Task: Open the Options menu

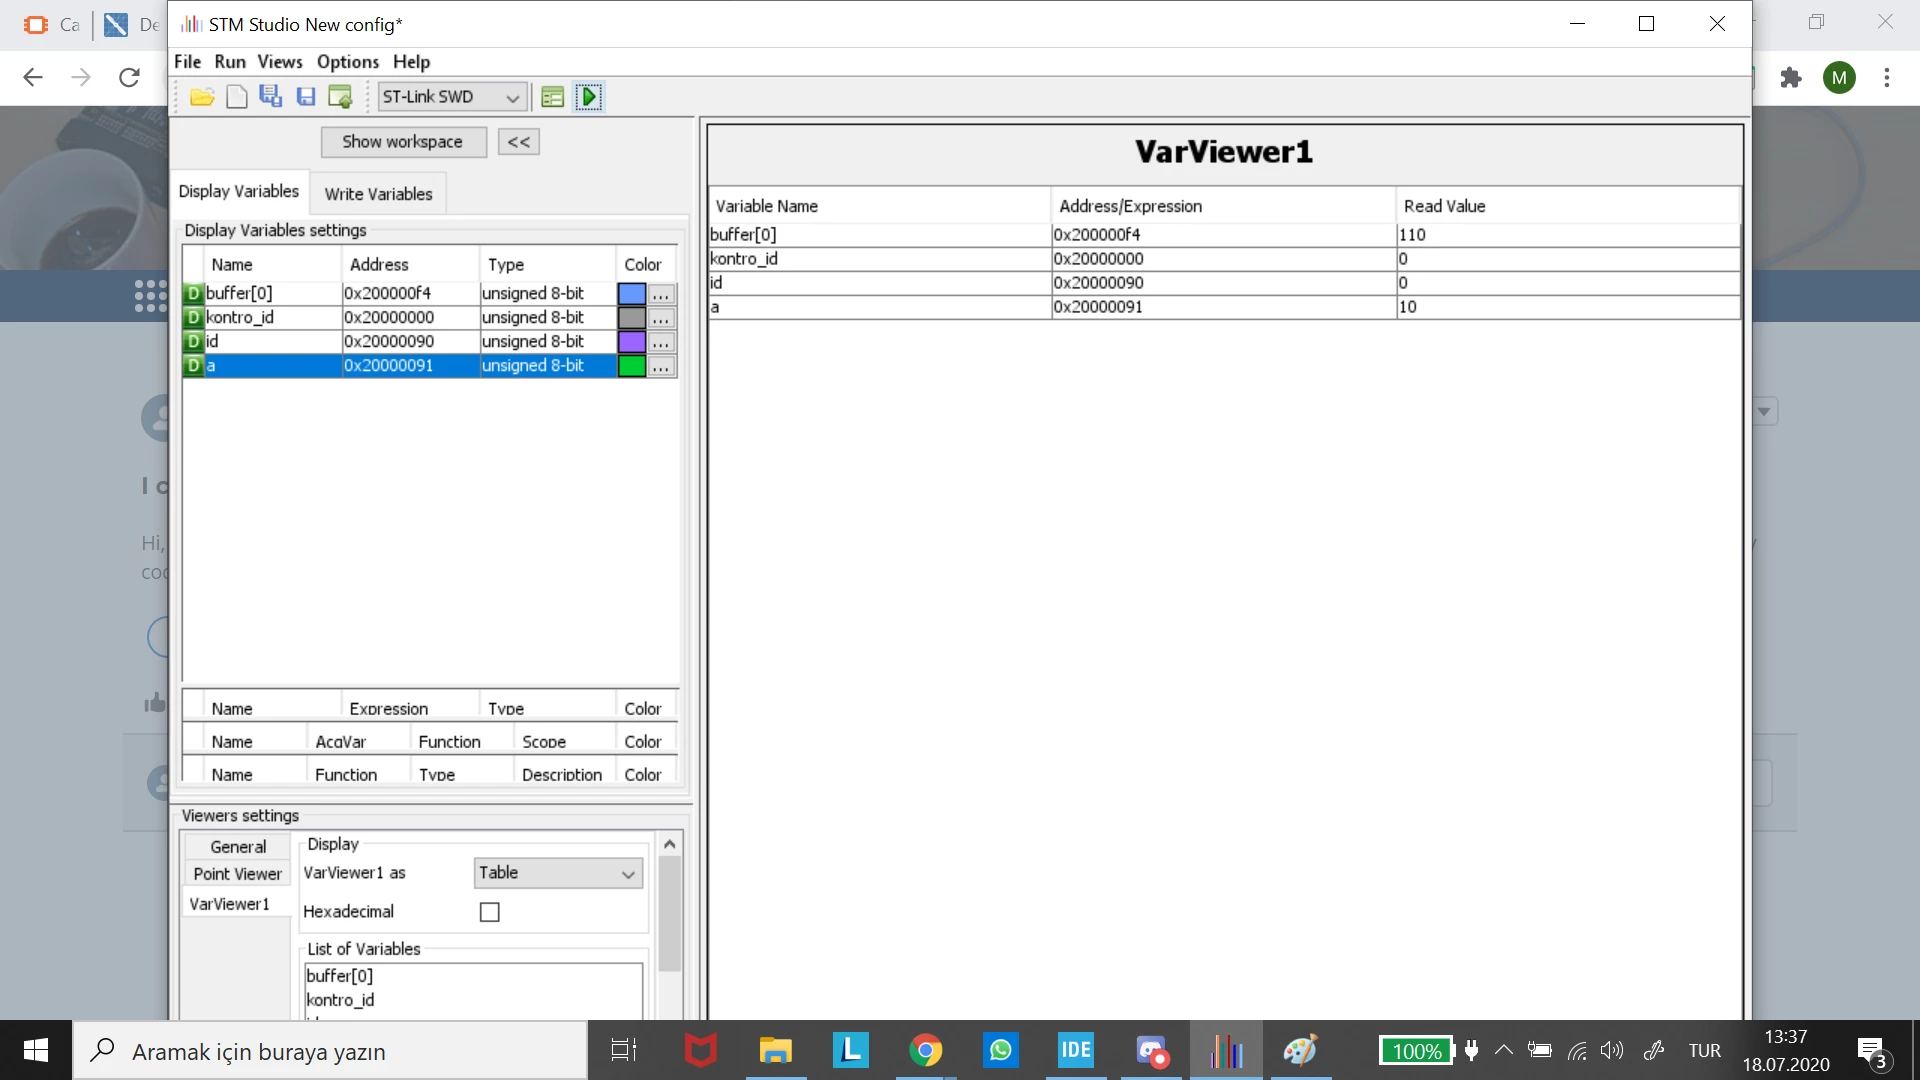Action: tap(348, 62)
